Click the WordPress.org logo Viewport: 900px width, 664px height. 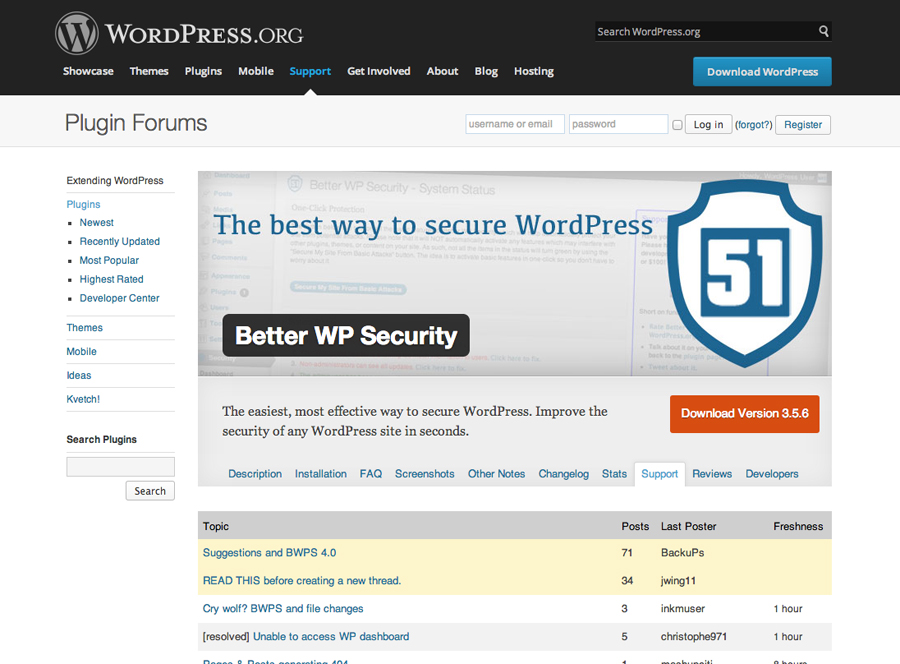point(179,34)
